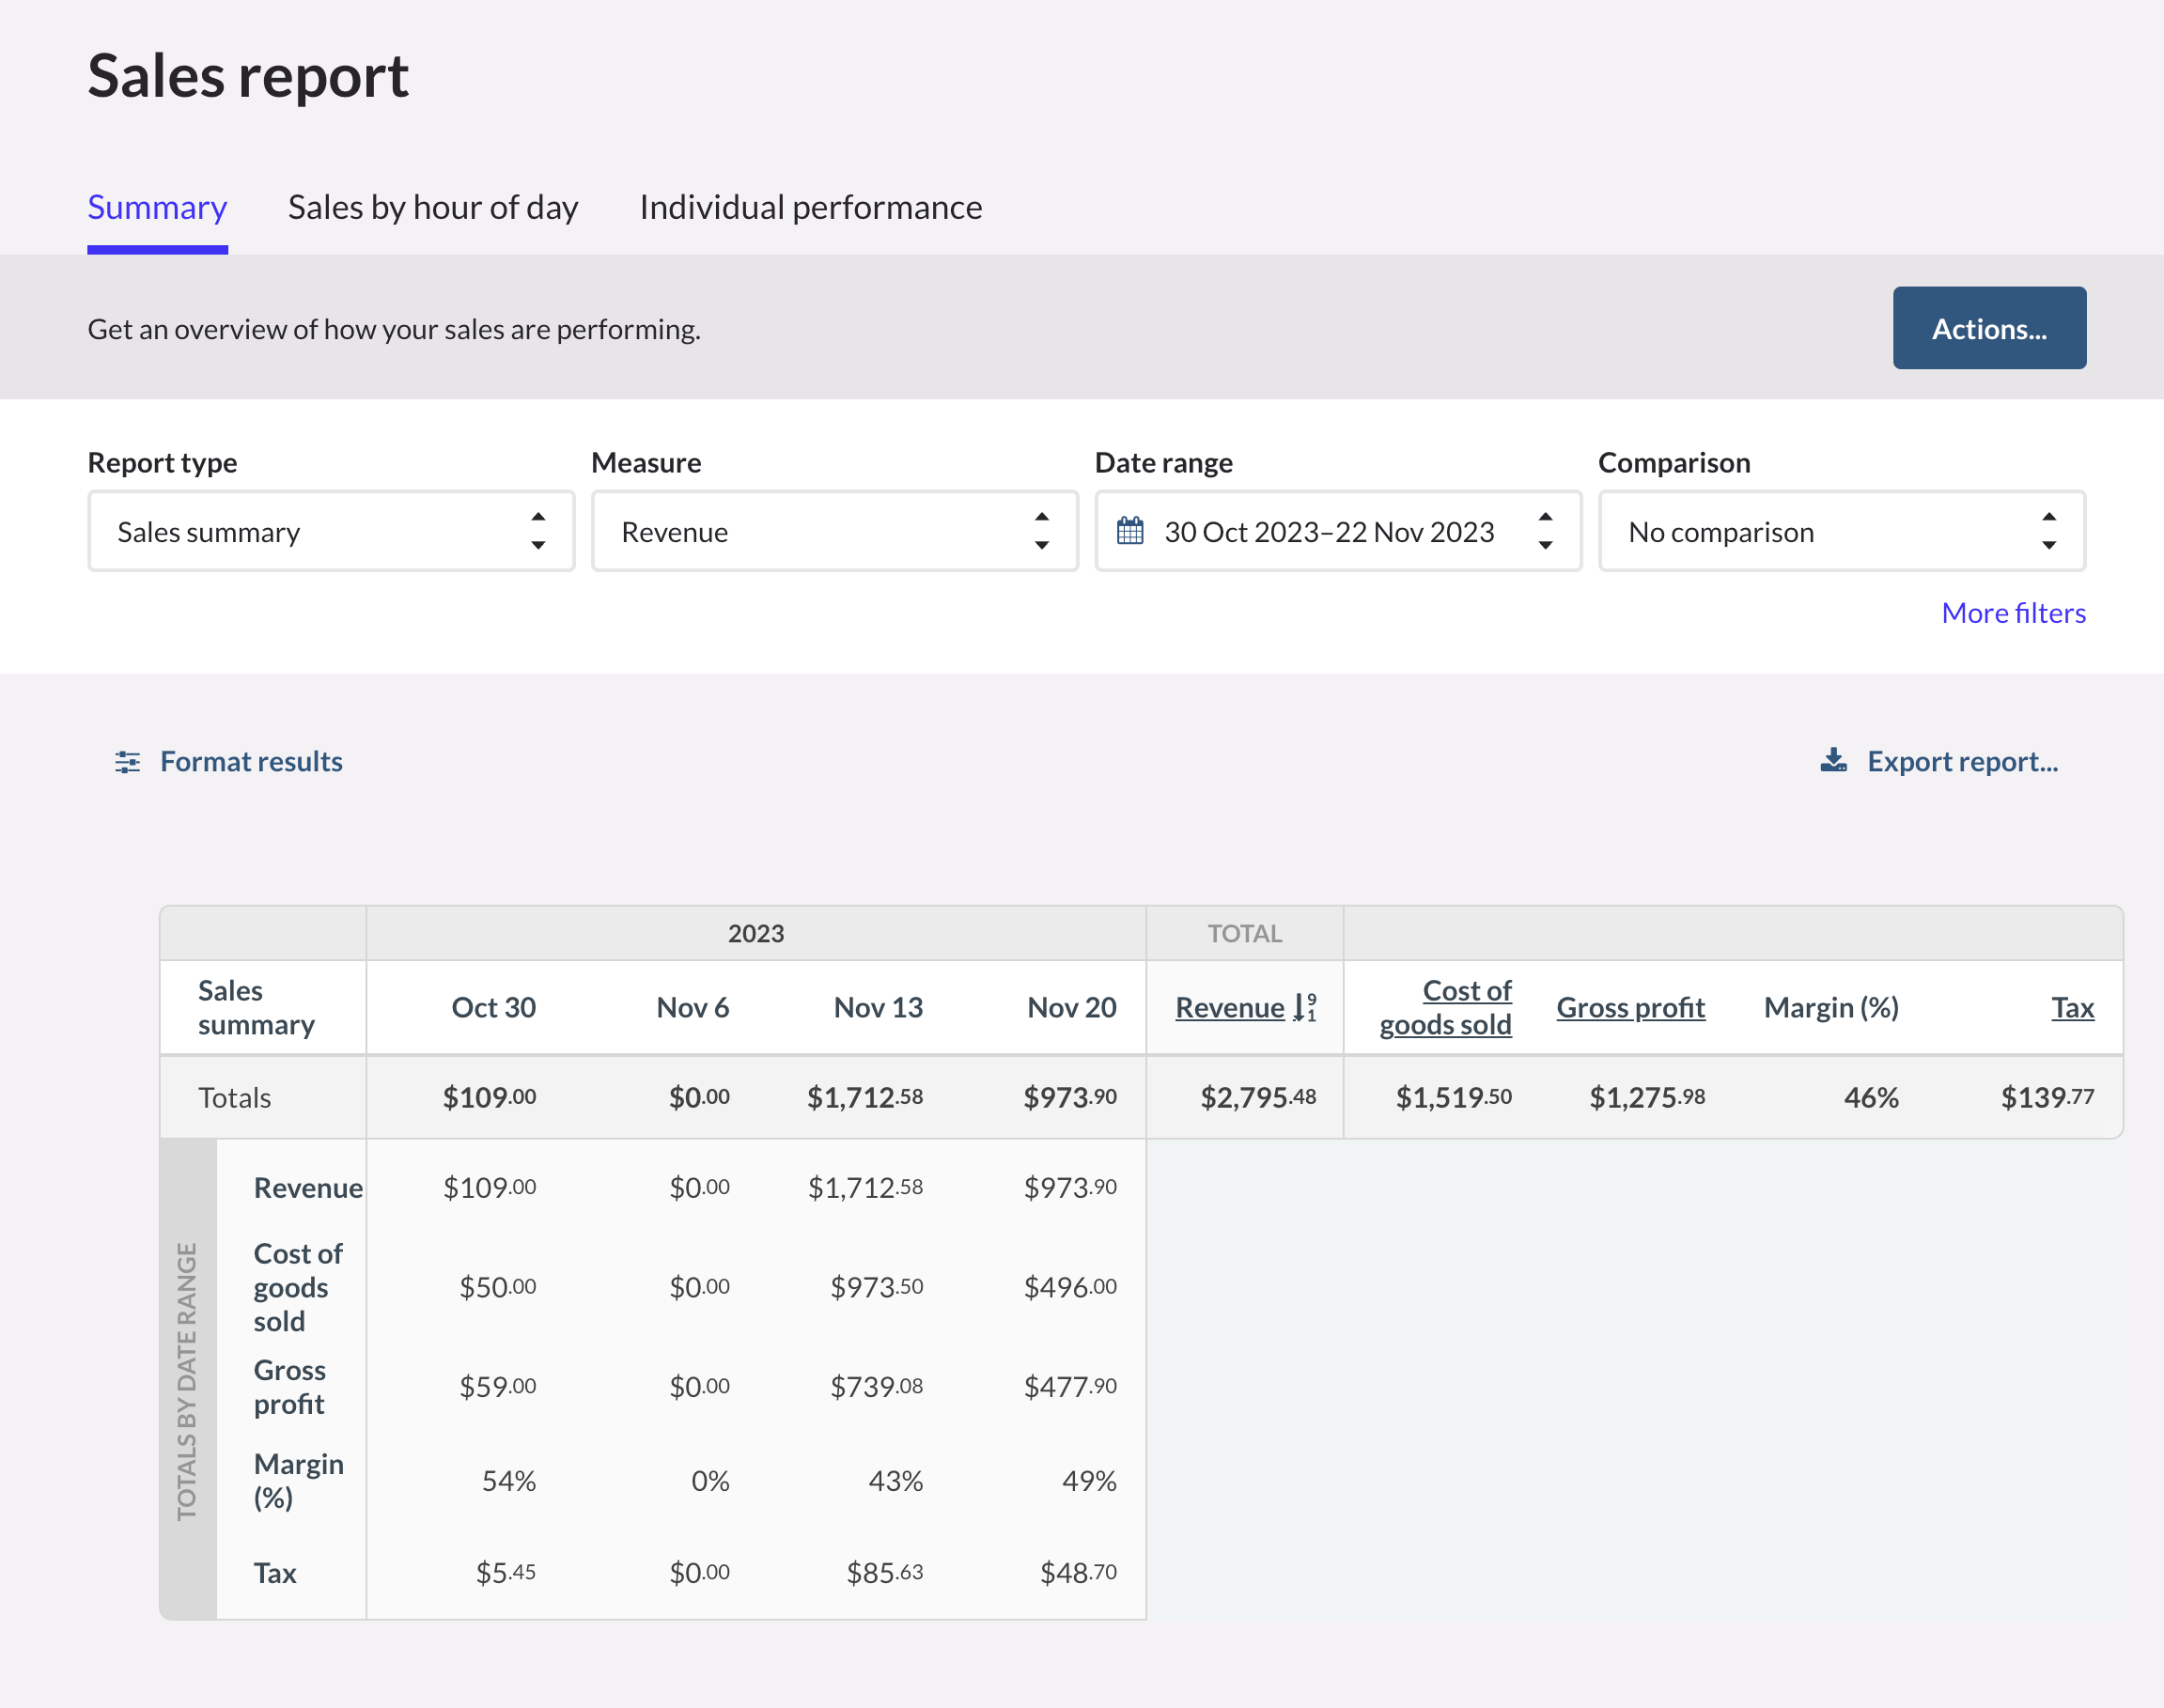Open the No comparison dropdown

point(1820,531)
